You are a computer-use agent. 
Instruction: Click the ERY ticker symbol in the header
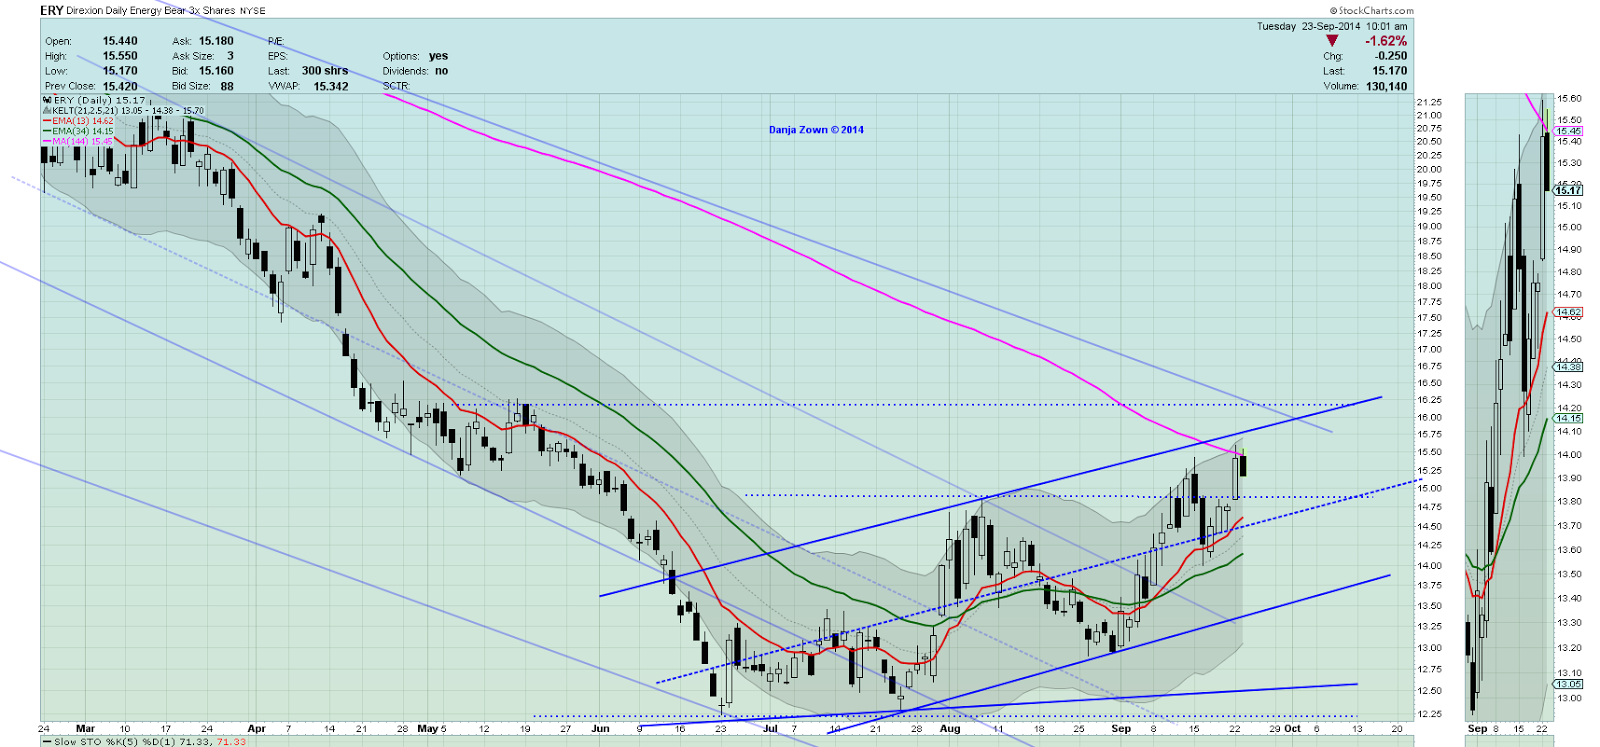51,10
